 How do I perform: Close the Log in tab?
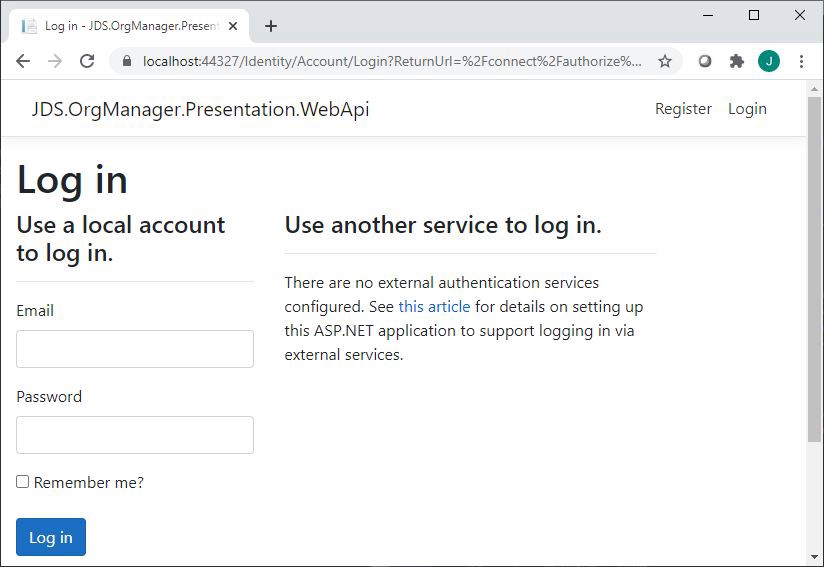click(x=233, y=26)
